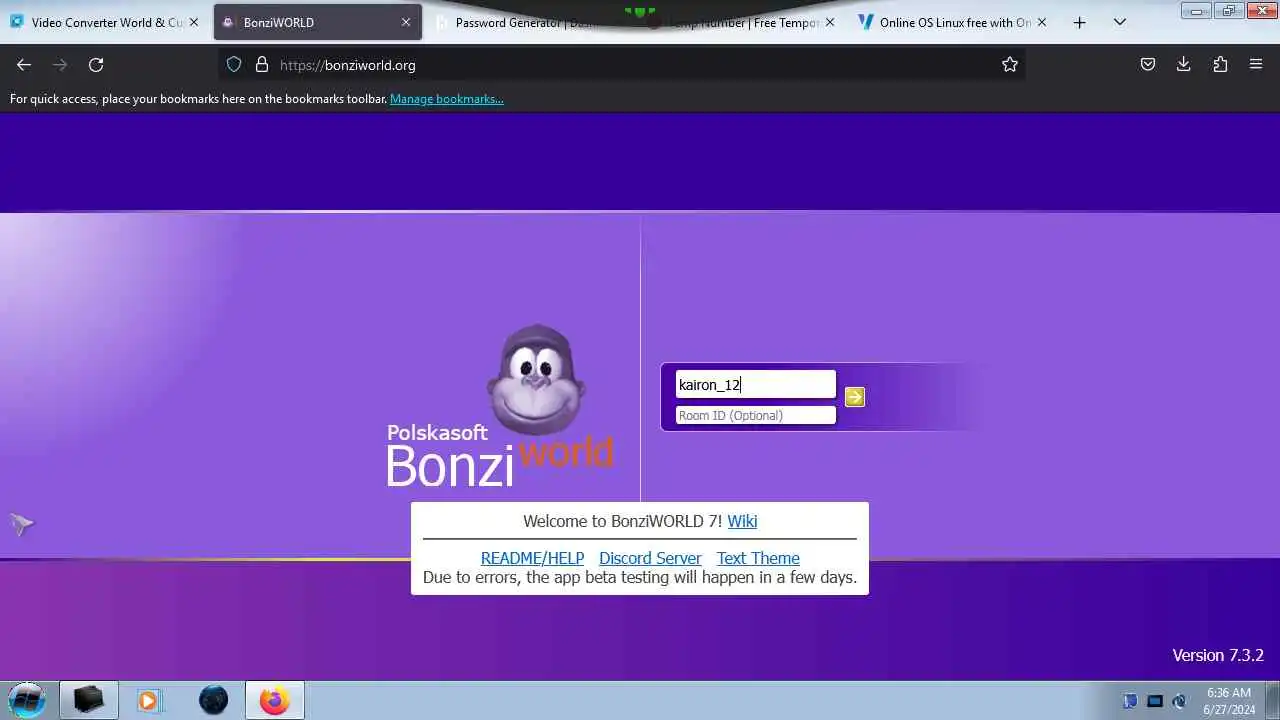Click the bonziworld.org address bar

(x=620, y=65)
